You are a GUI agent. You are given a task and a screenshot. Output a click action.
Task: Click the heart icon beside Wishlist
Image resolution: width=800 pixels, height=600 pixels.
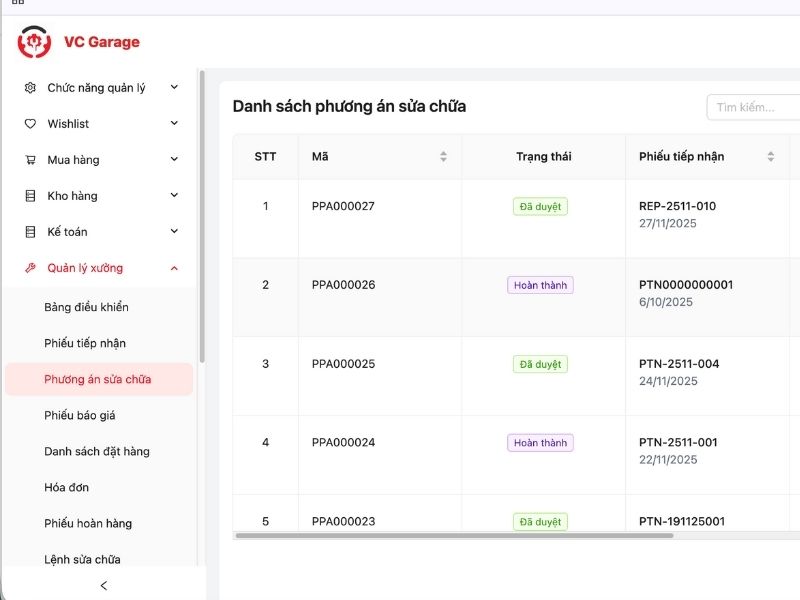click(30, 124)
